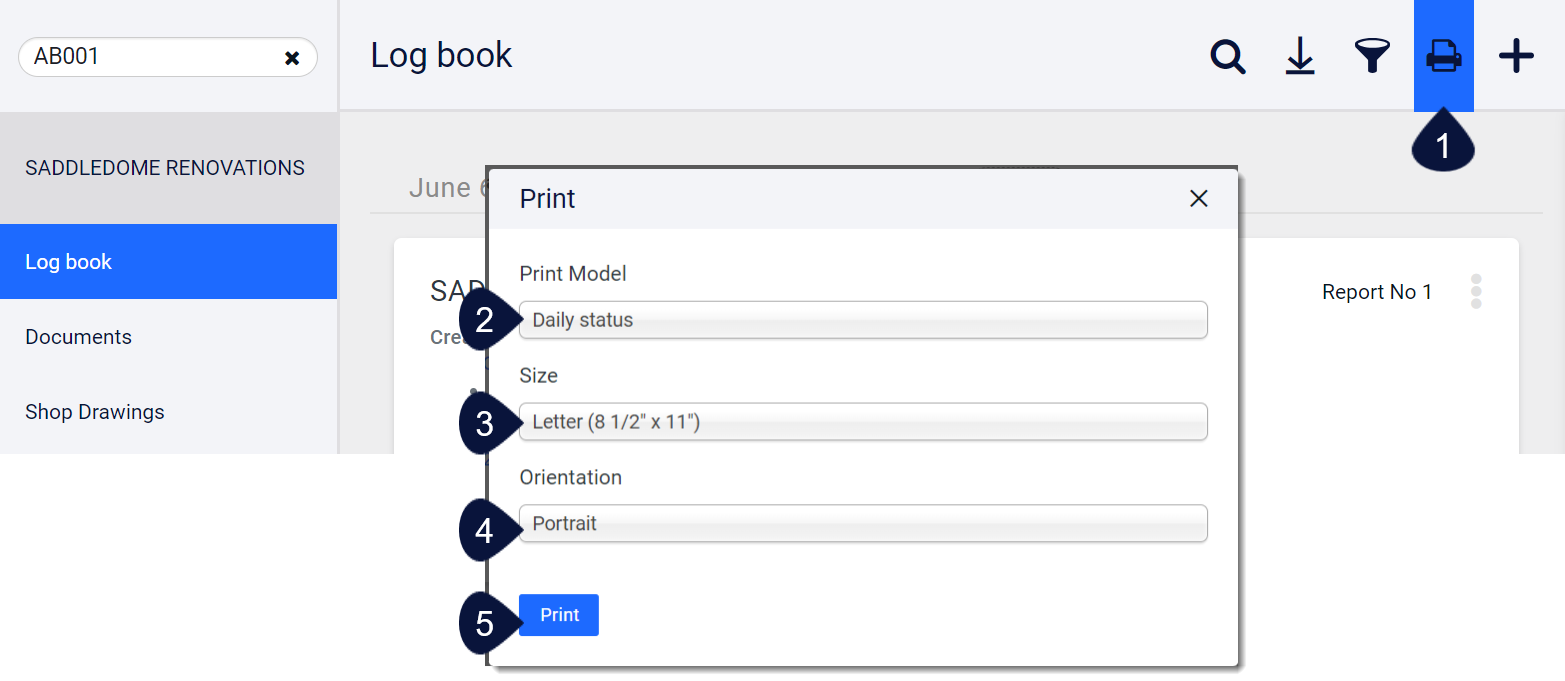Close the Print dialog with X
Screen dimensions: 1565x681
pos(1199,198)
